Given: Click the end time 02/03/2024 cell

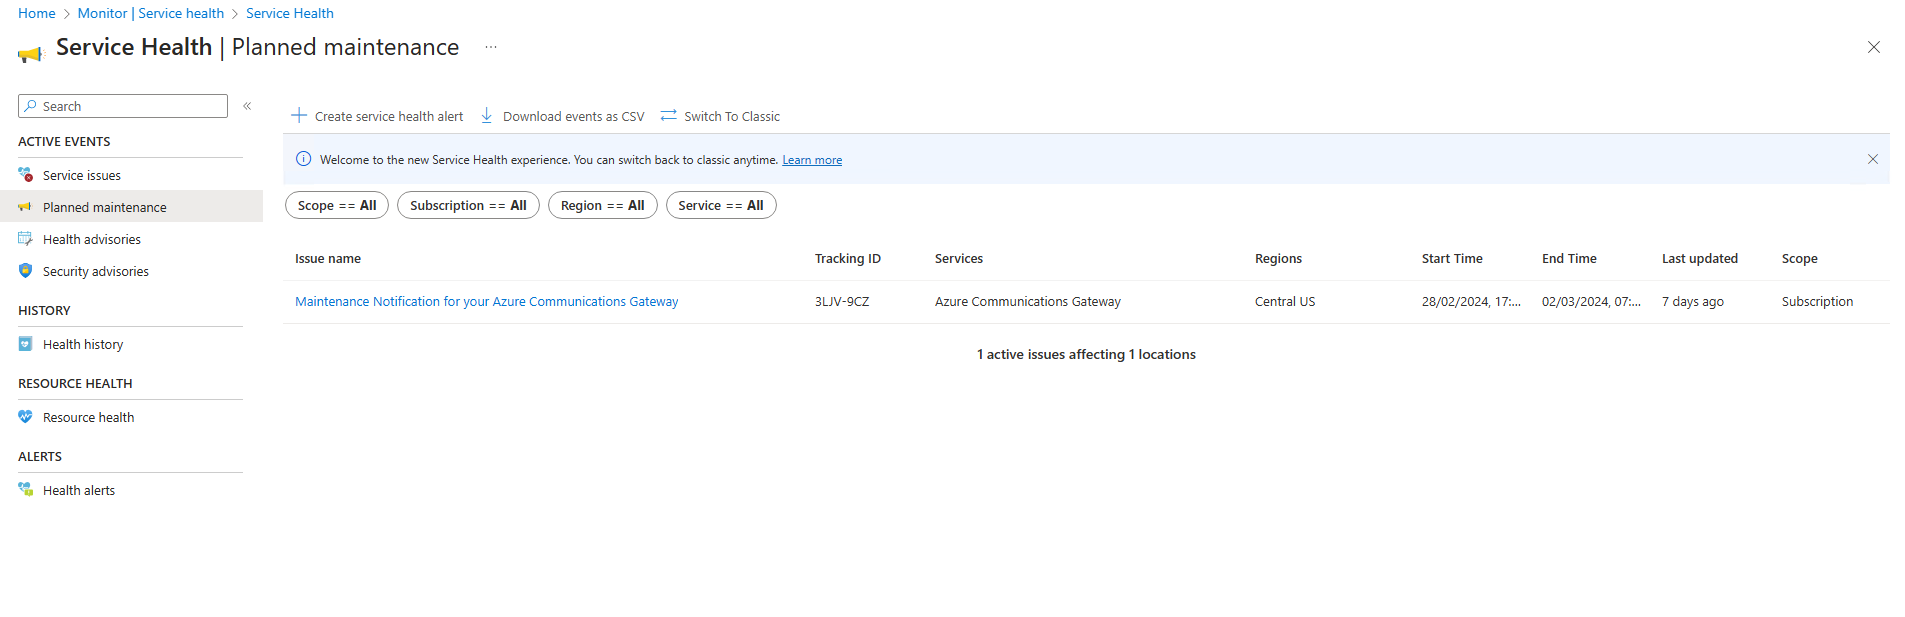Looking at the screenshot, I should (x=1591, y=301).
